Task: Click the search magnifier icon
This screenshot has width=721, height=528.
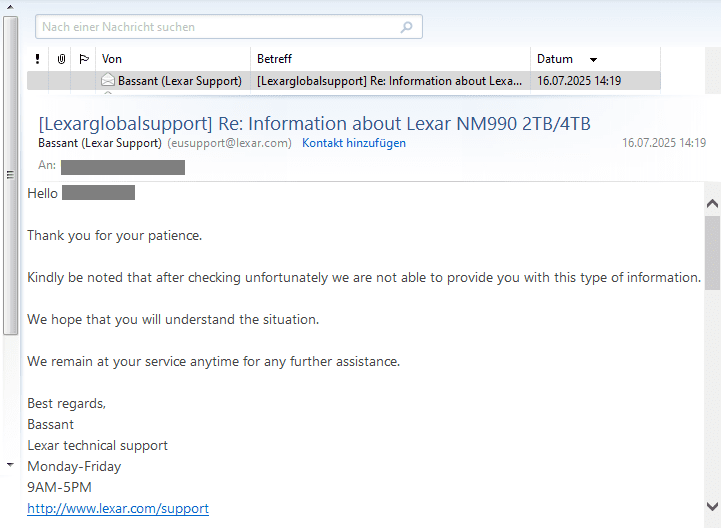Action: [x=407, y=27]
